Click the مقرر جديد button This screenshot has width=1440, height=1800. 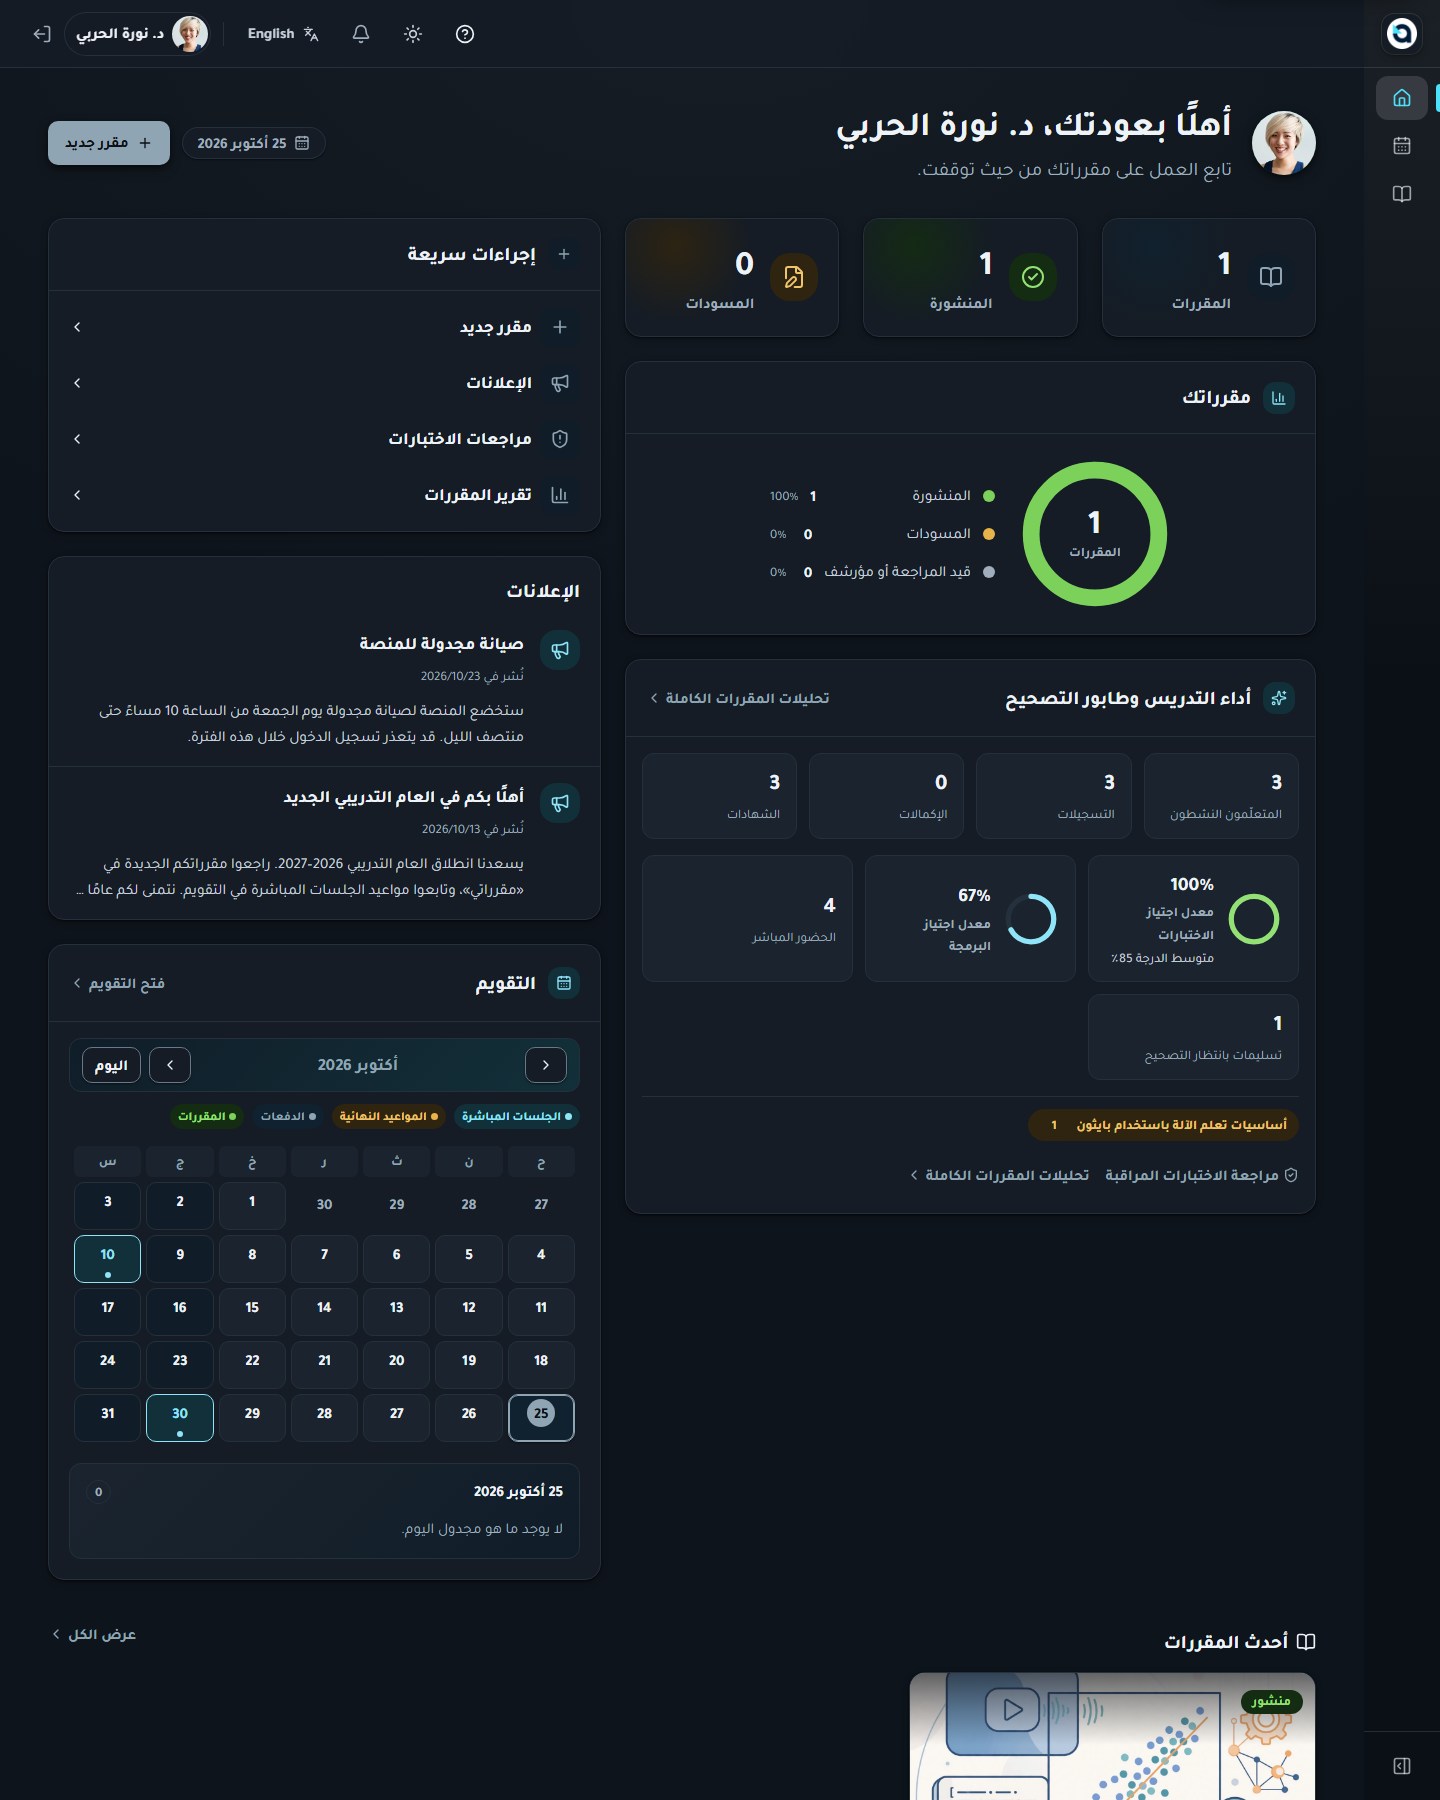click(109, 143)
